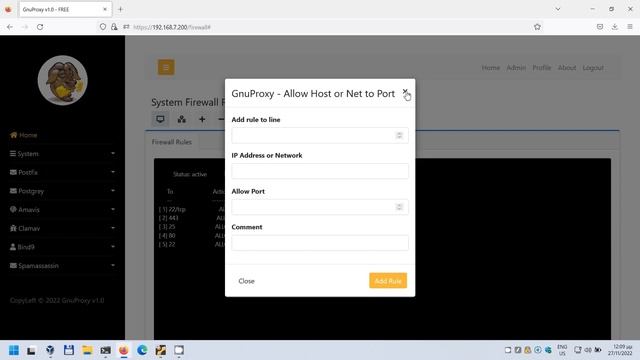The width and height of the screenshot is (640, 360).
Task: Increment the Add rule to line spinner
Action: coord(399,133)
